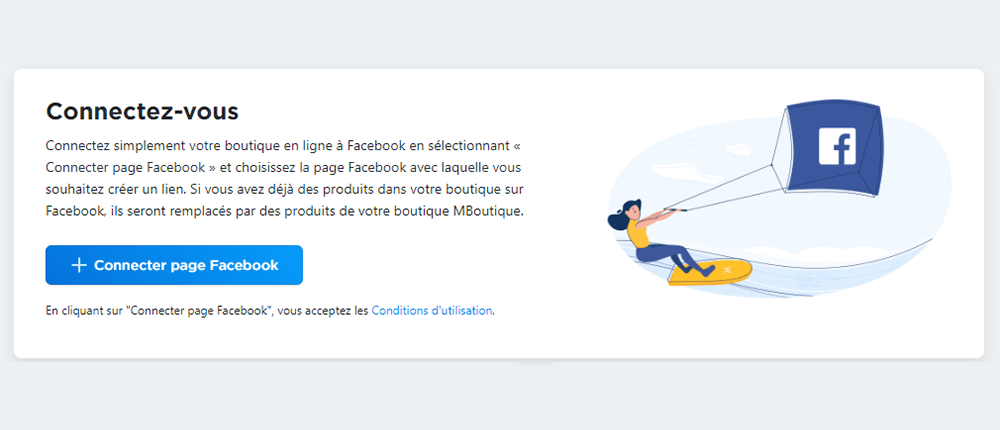
Task: Click the description paragraph about connecting your boutique
Action: click(x=285, y=178)
